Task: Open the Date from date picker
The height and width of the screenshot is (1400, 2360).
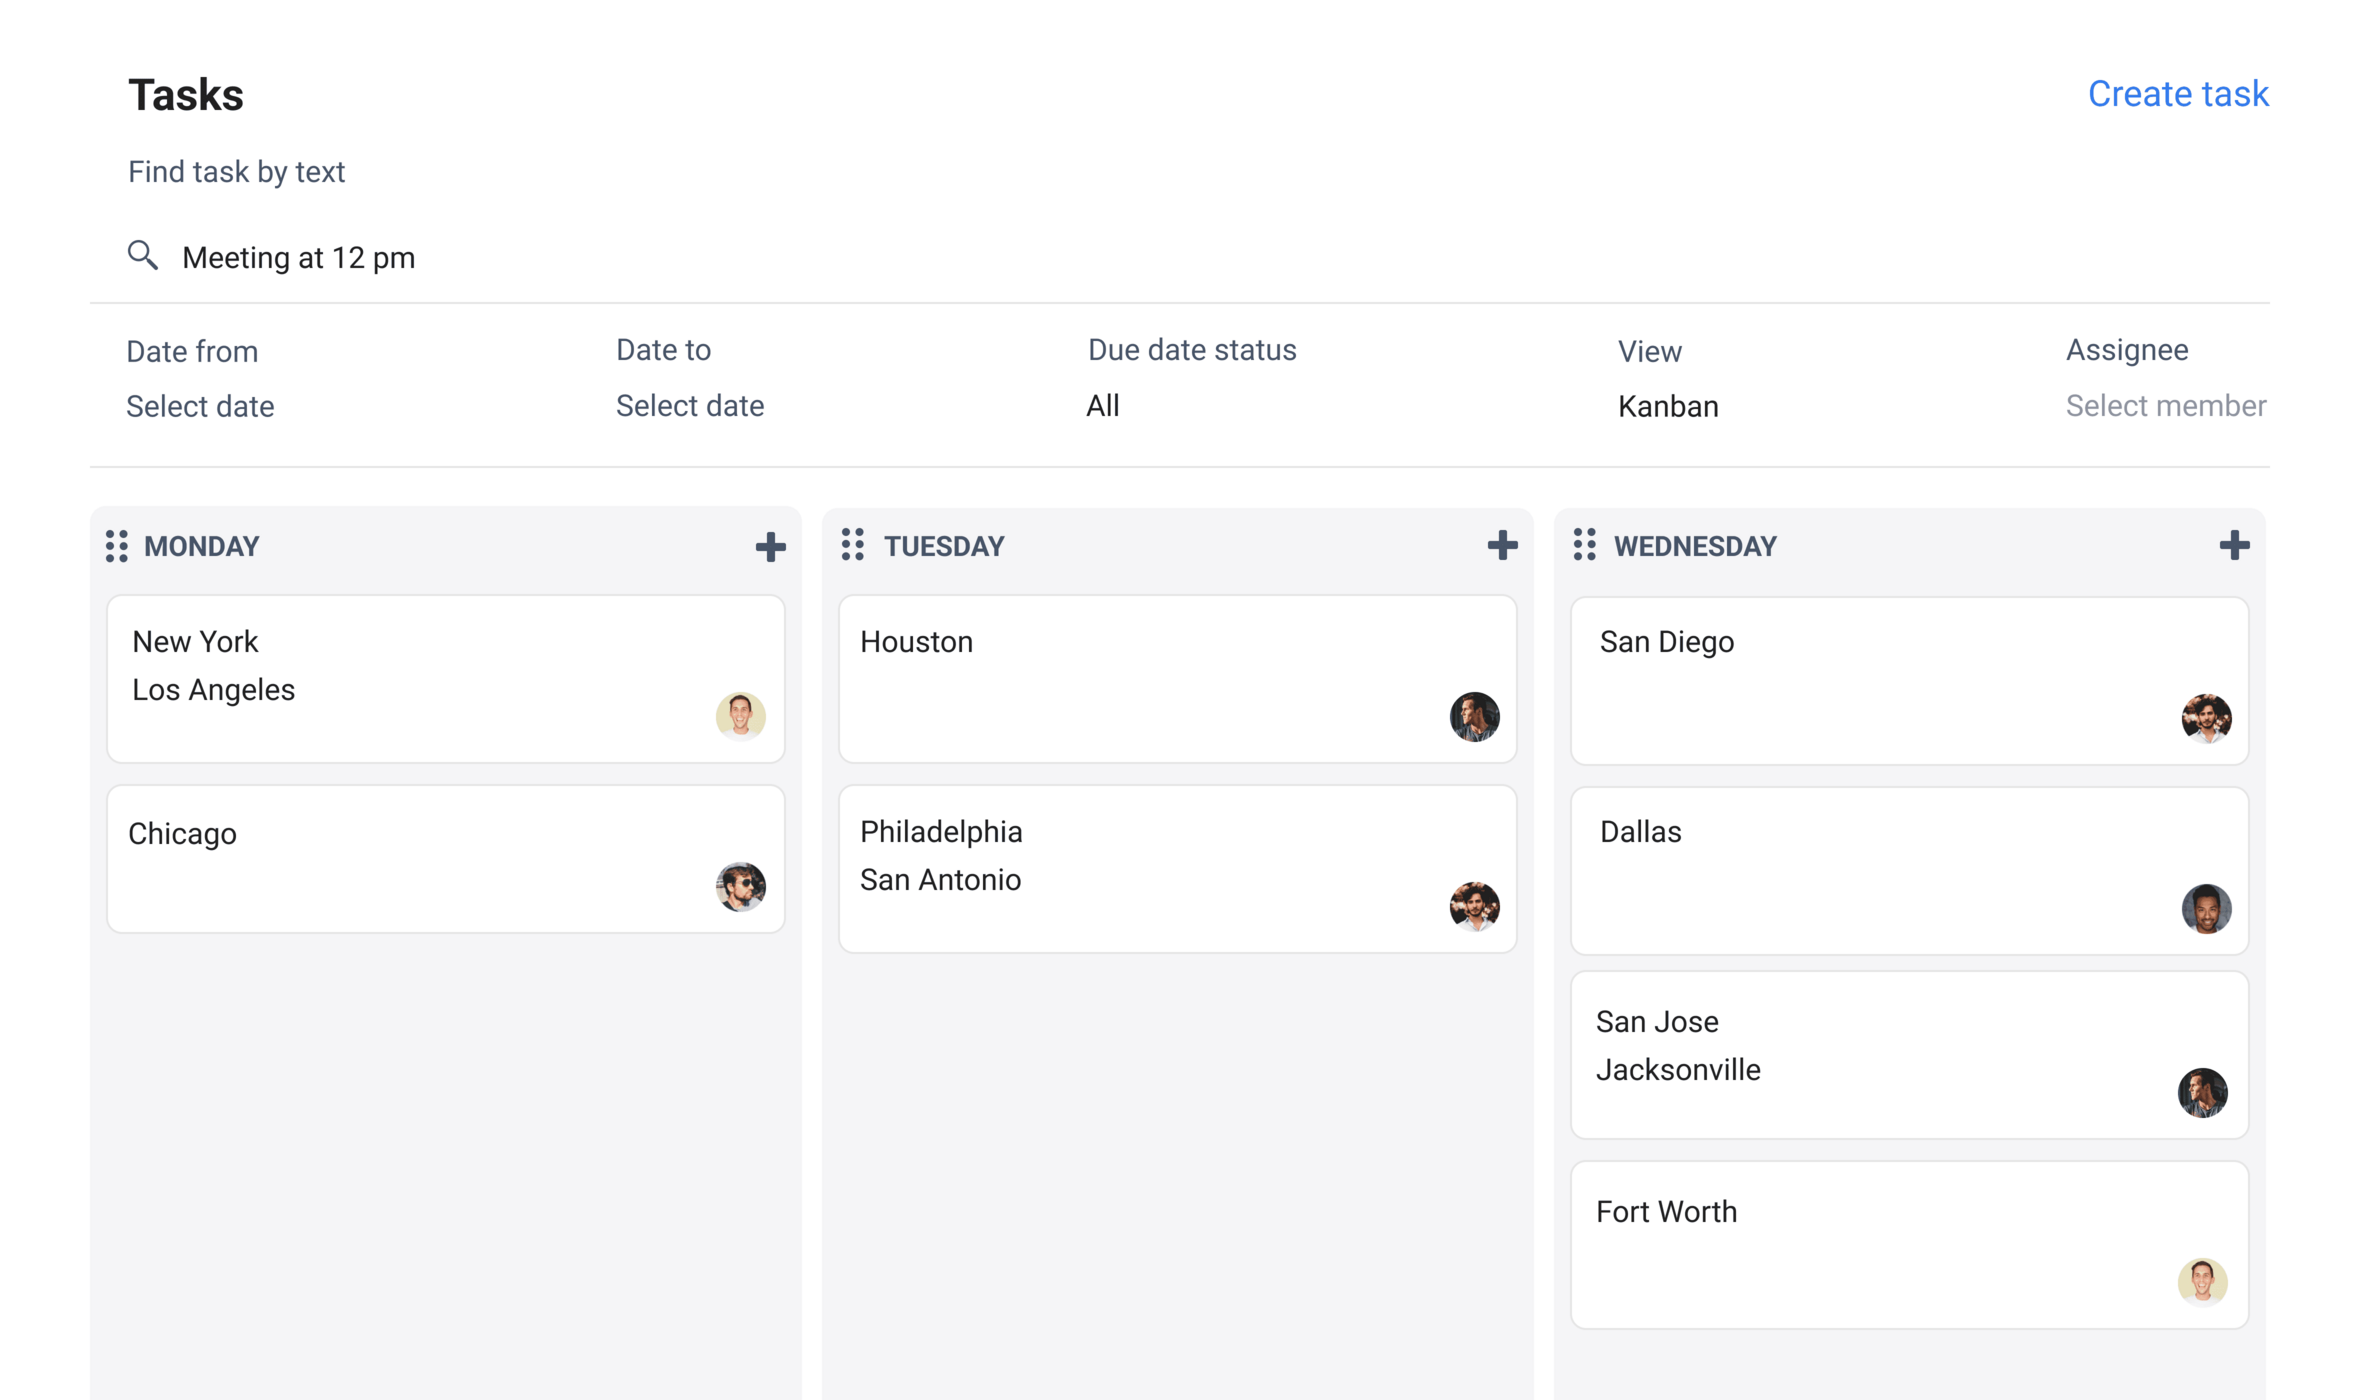Action: (200, 406)
